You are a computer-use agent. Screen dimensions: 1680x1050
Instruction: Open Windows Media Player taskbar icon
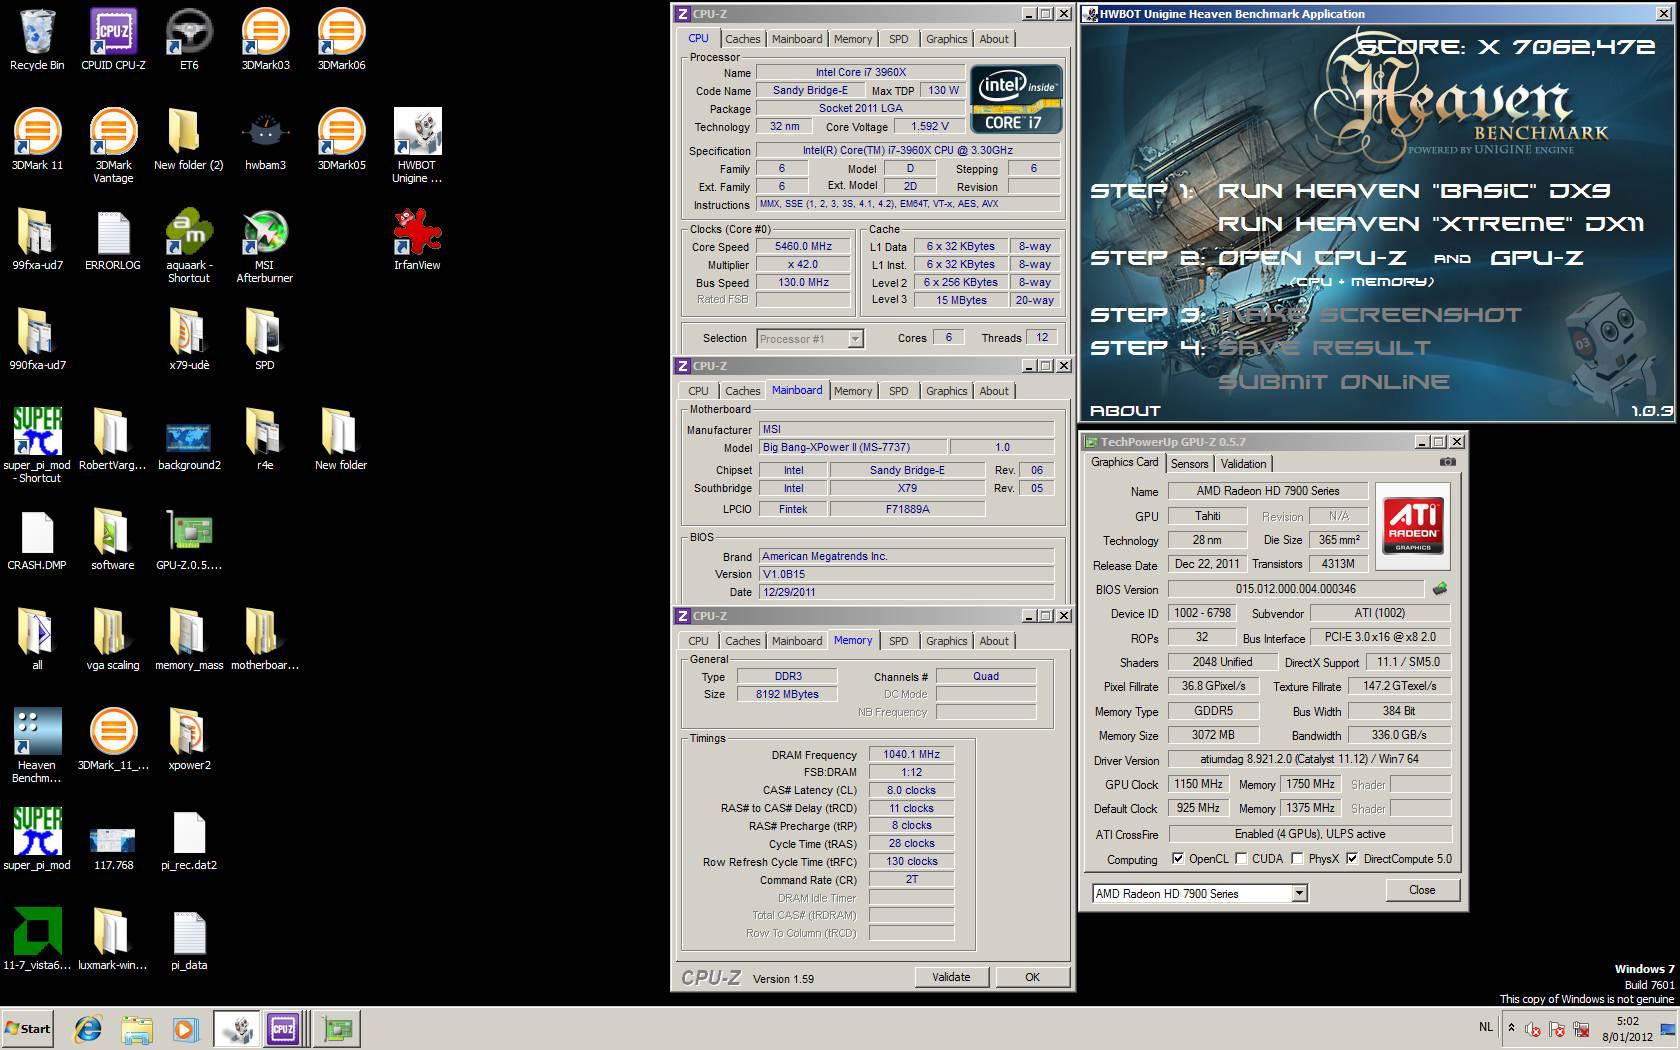186,1028
